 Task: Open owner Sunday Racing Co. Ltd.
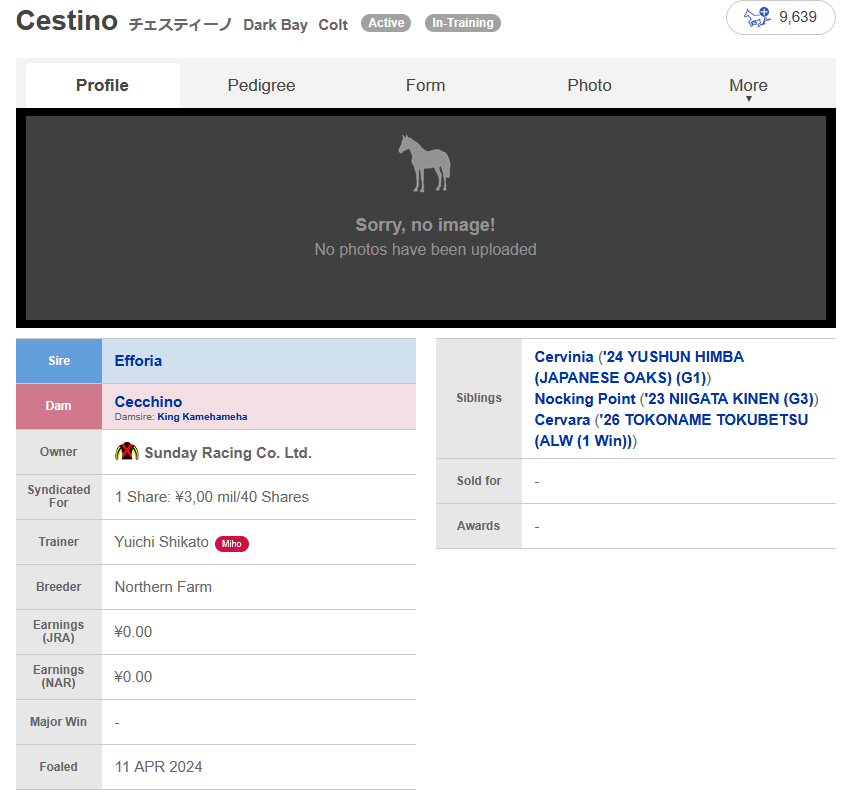click(228, 453)
